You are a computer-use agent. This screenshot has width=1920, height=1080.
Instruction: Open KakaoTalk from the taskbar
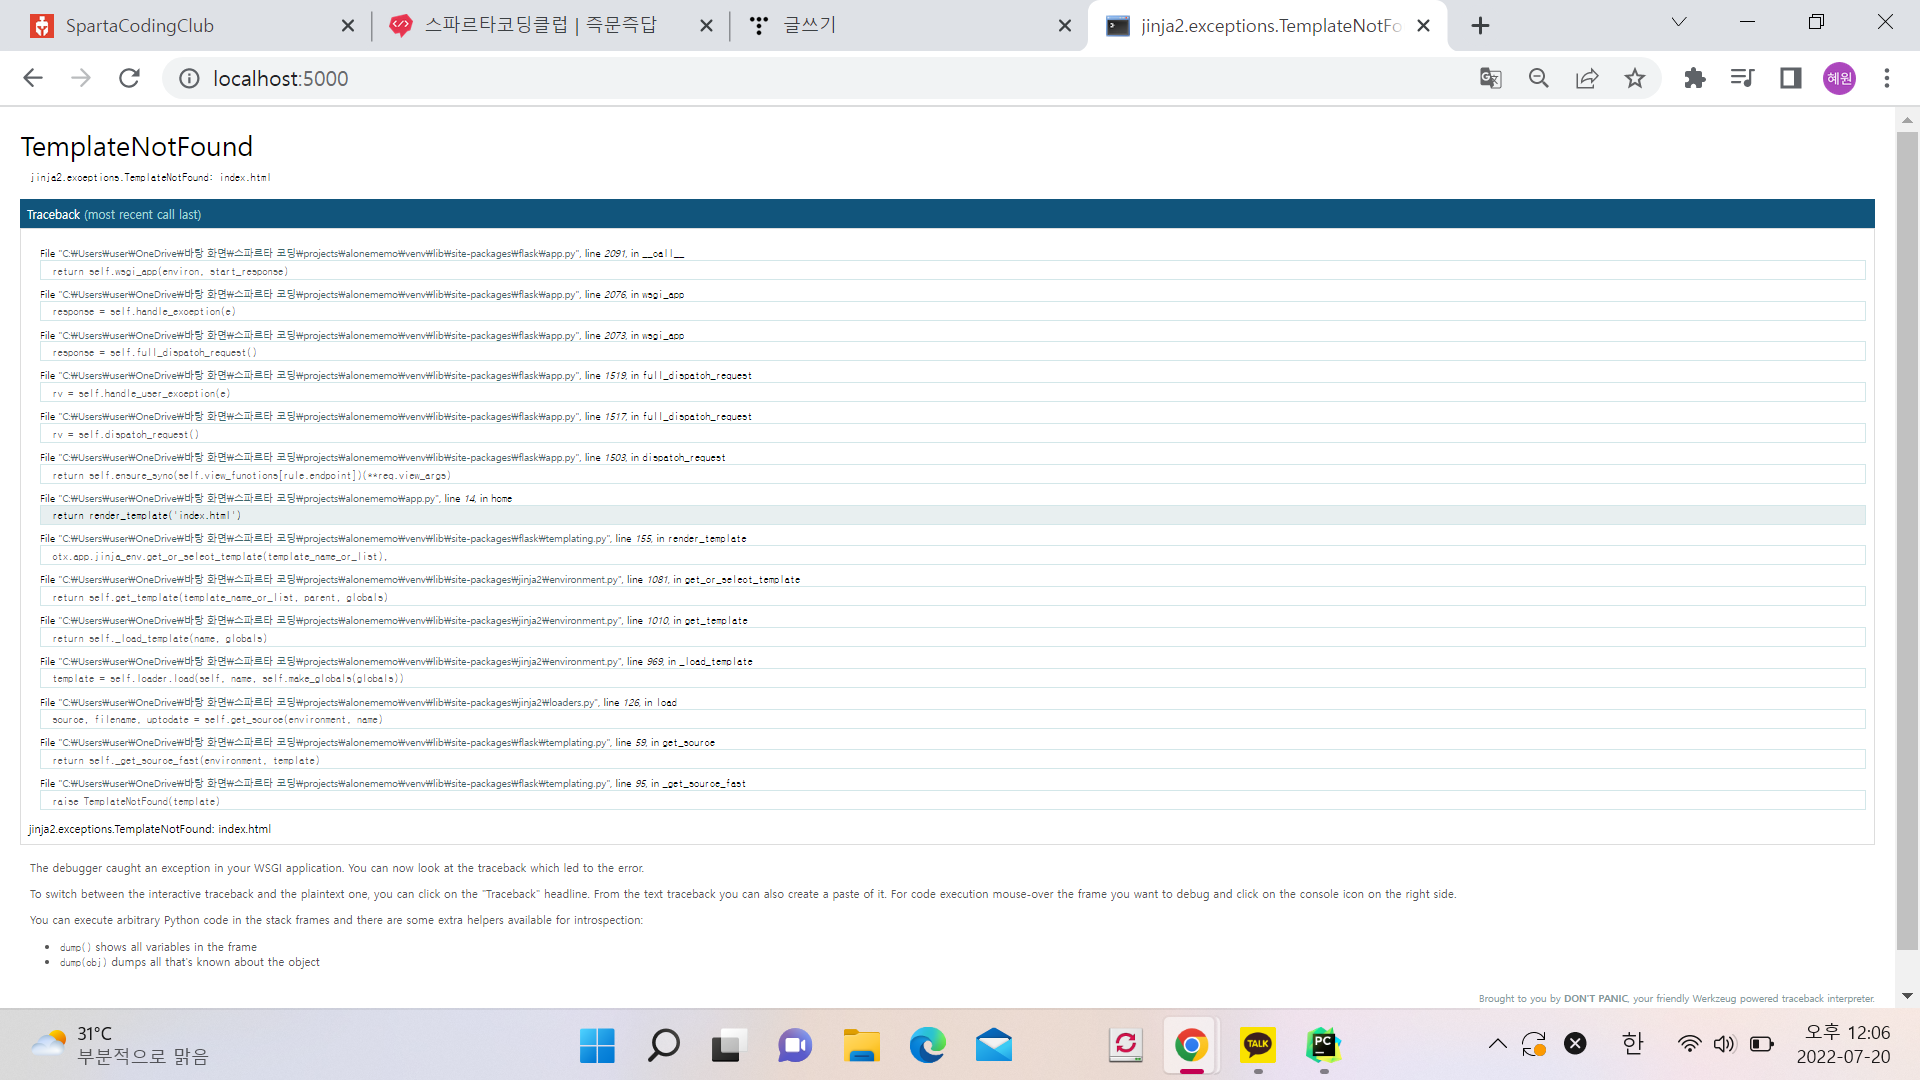[x=1257, y=1046]
